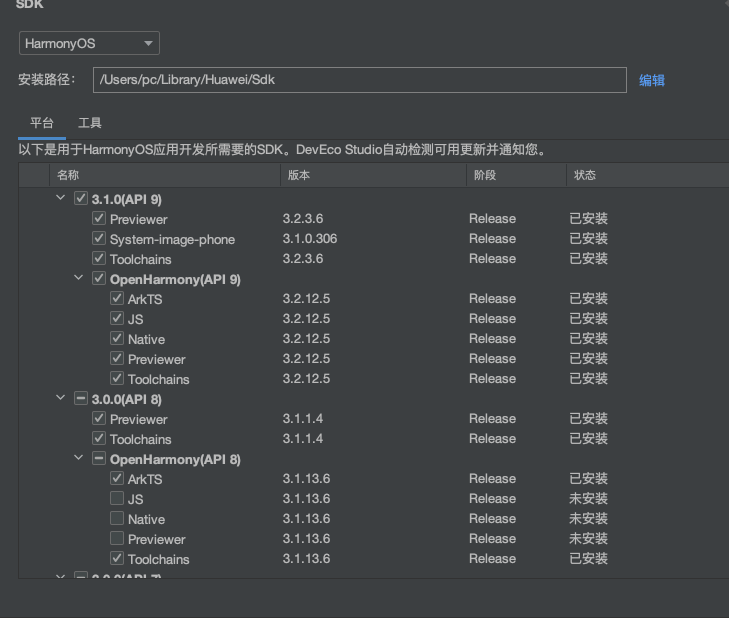The image size is (729, 618).
Task: Select the 3.1.0(API 9) group label
Action: click(x=126, y=199)
